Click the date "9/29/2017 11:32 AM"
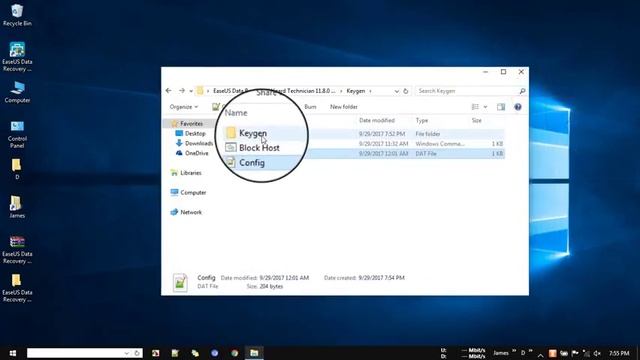The height and width of the screenshot is (360, 640). [x=383, y=144]
